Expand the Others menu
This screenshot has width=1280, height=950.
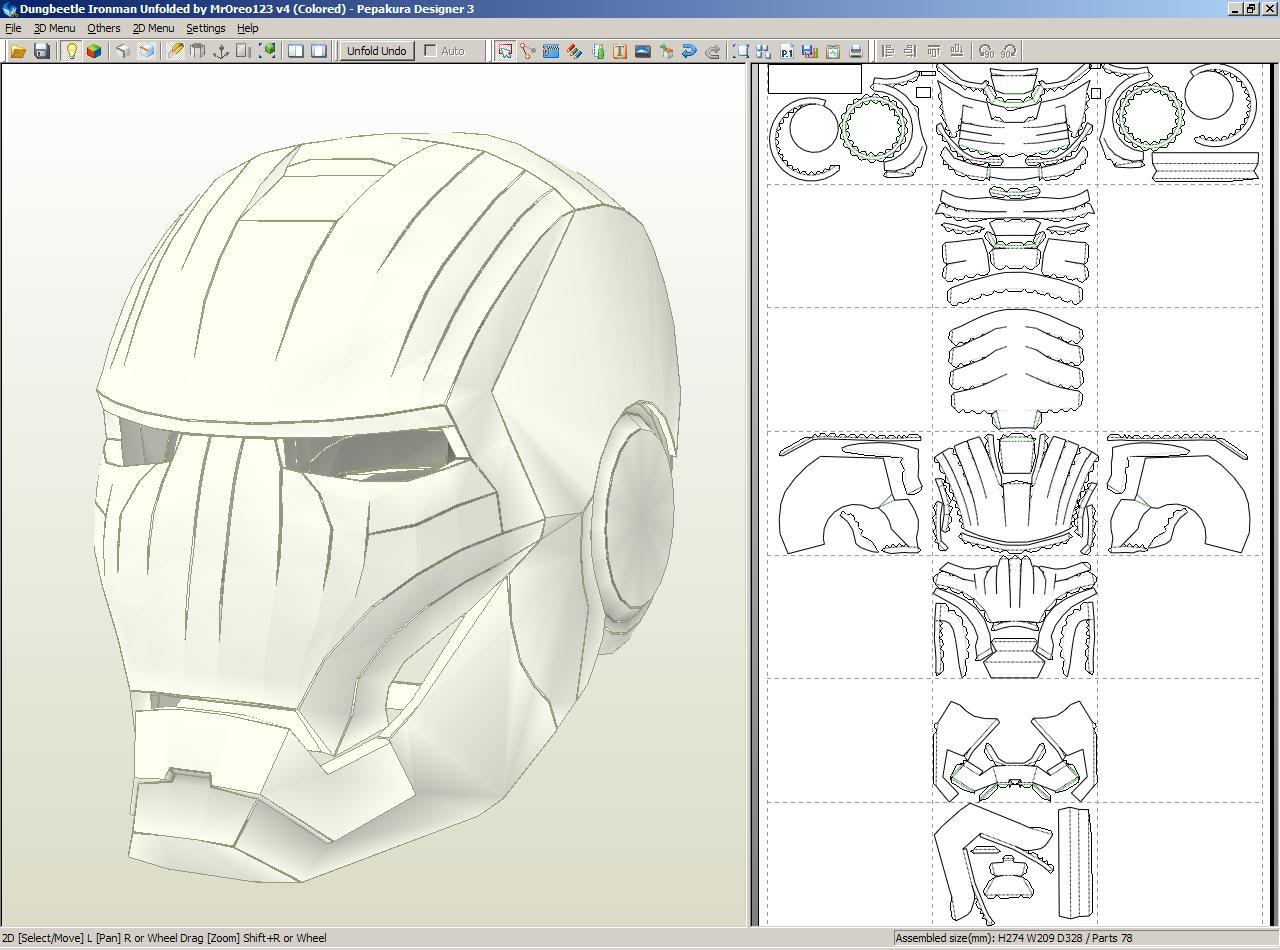click(103, 28)
